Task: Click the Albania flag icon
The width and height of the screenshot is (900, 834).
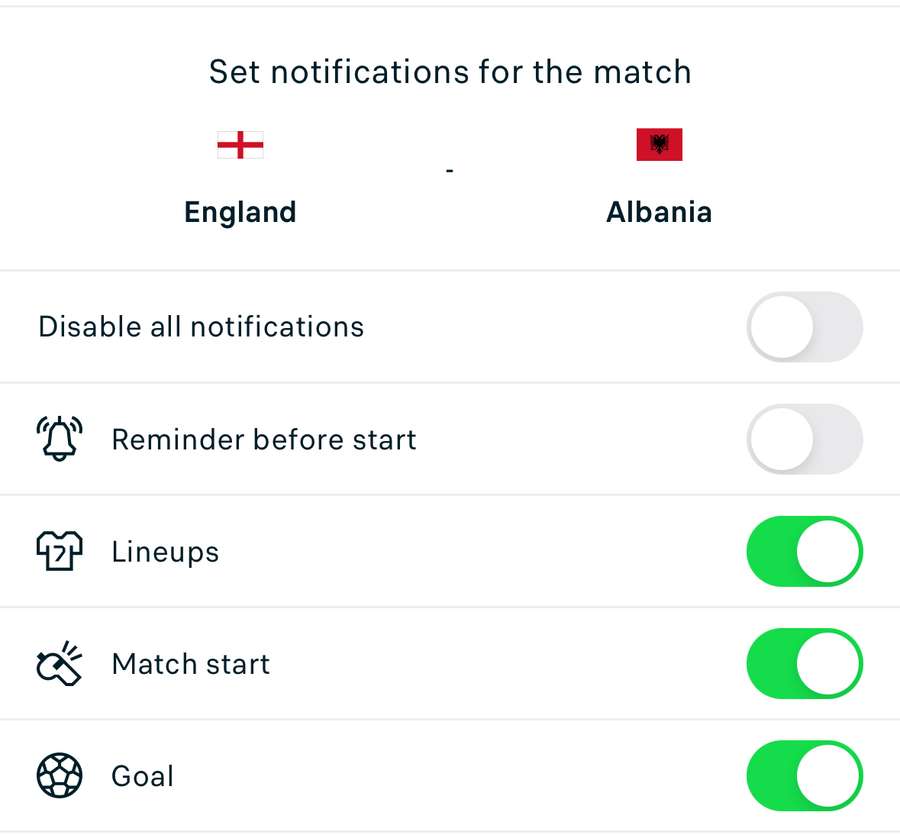Action: [659, 145]
